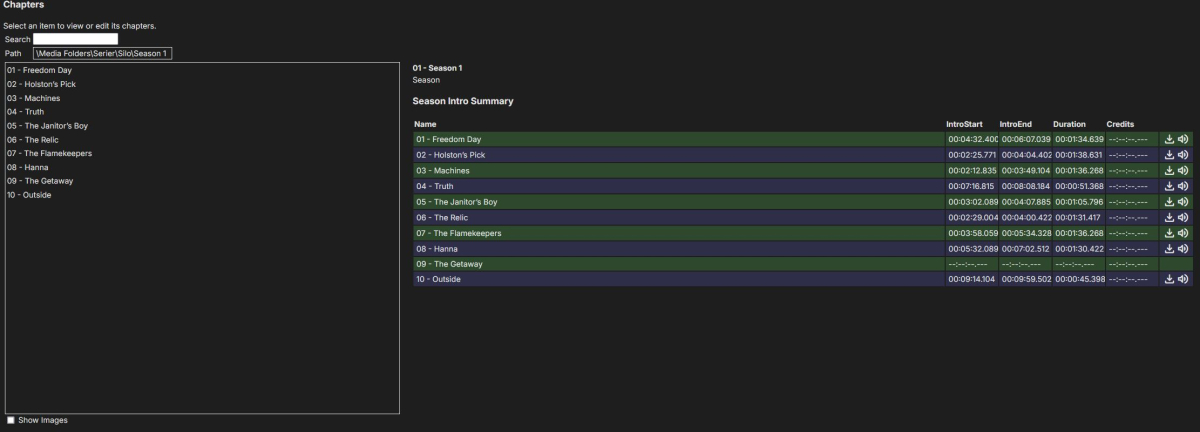Click the IntroStart column header
The height and width of the screenshot is (432, 1200).
[x=964, y=124]
